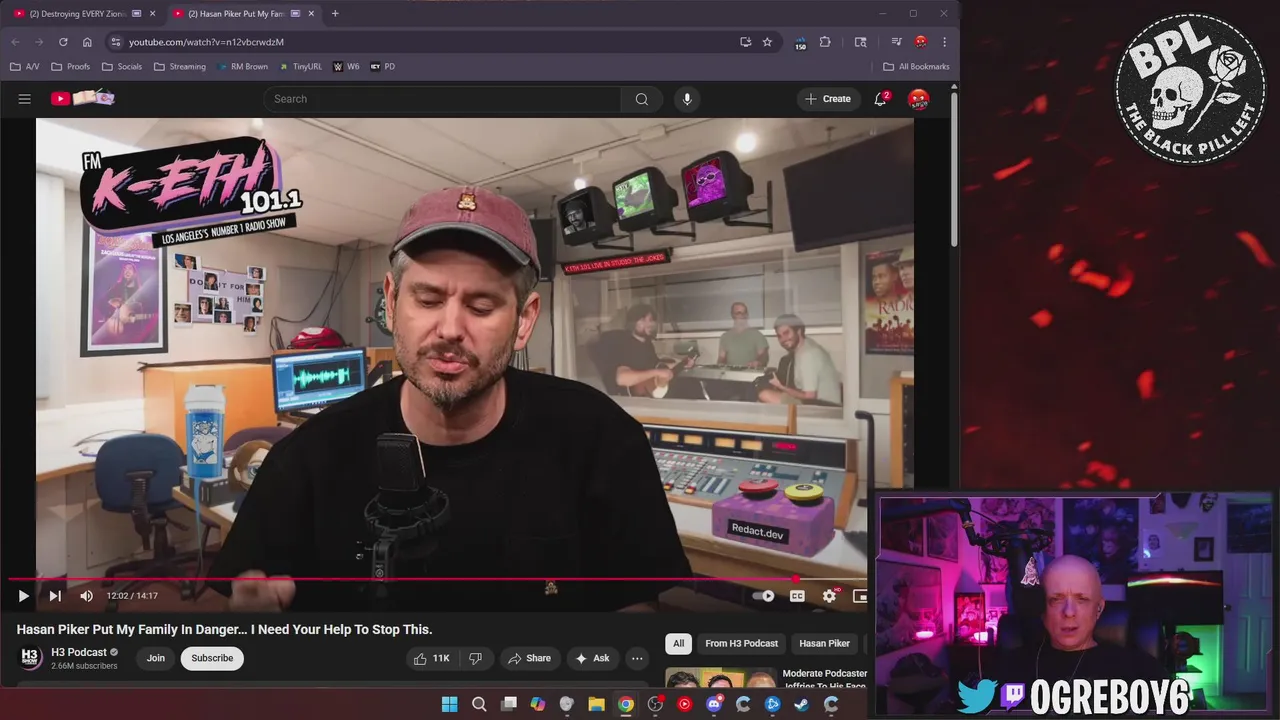Viewport: 1280px width, 720px height.
Task: Toggle the autoplay switch
Action: [763, 596]
